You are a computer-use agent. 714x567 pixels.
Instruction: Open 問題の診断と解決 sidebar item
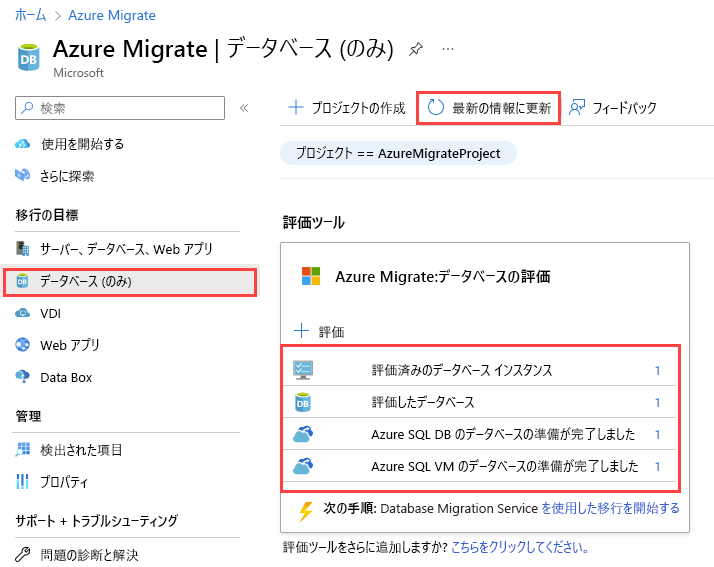tap(89, 555)
